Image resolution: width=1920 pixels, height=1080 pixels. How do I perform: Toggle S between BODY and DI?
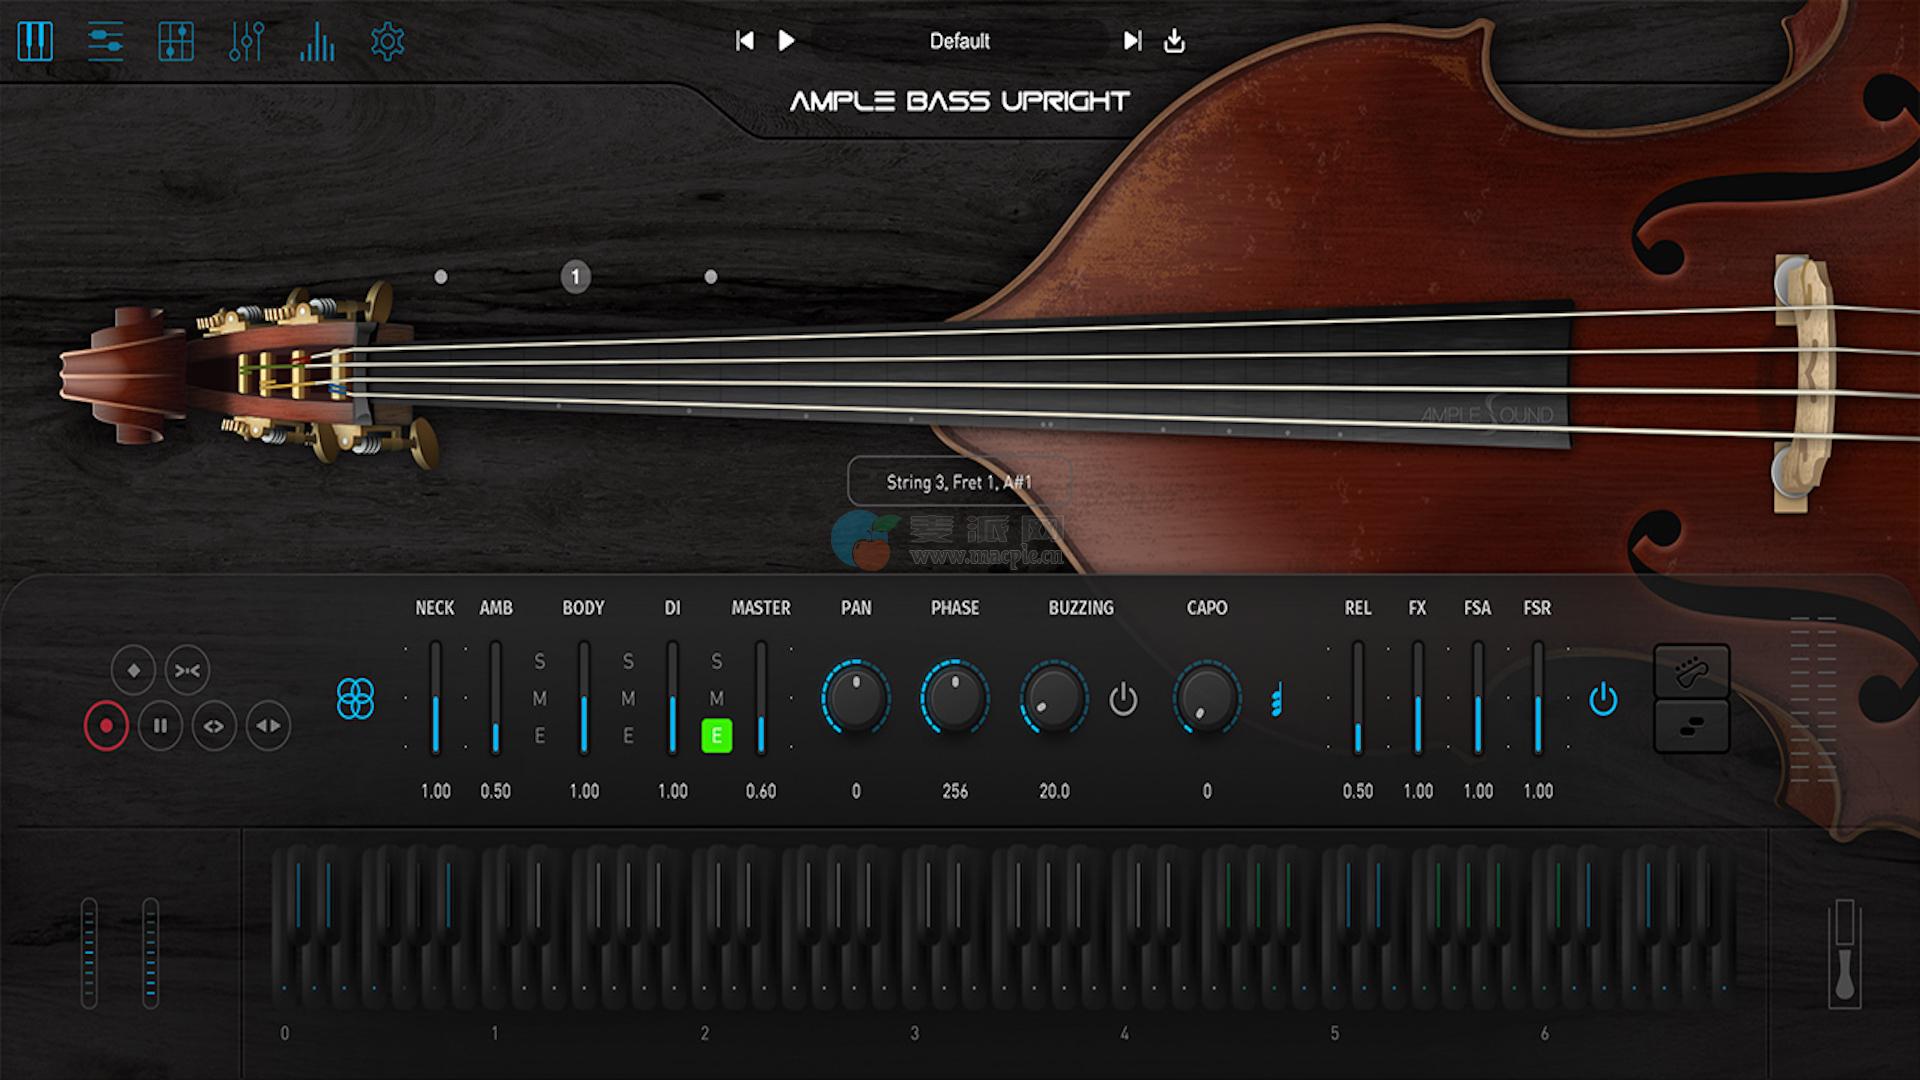point(628,662)
